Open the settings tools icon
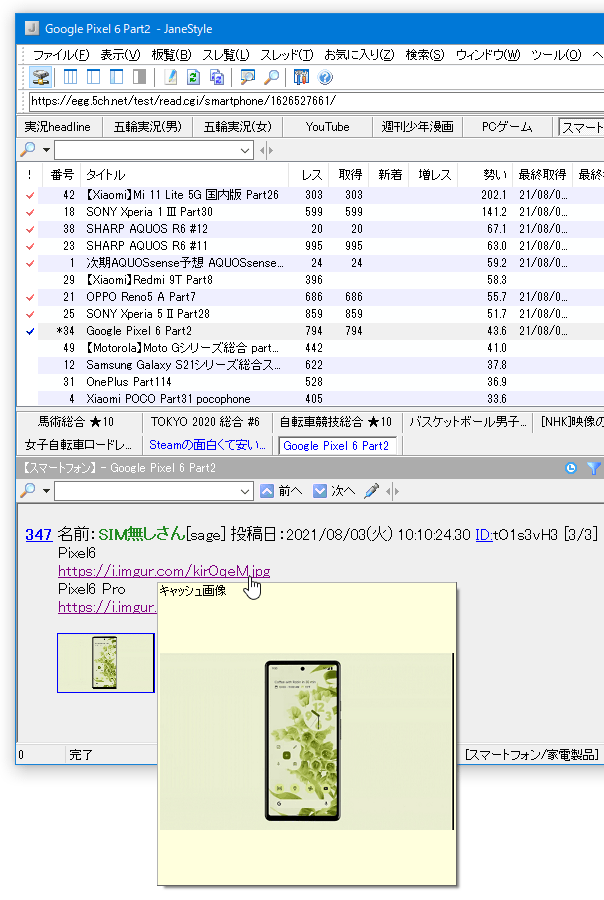The width and height of the screenshot is (604, 900). tap(301, 77)
